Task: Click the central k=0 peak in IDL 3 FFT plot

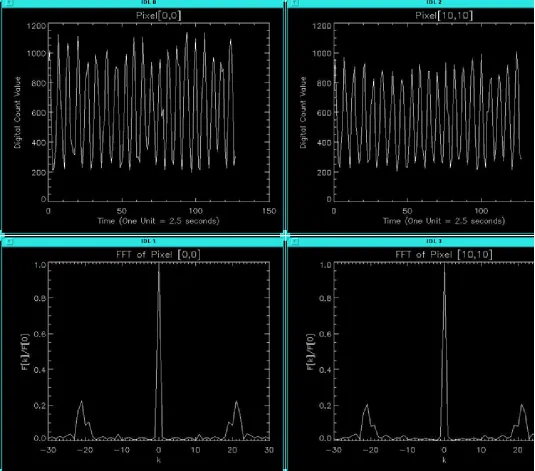Action: [x=444, y=352]
